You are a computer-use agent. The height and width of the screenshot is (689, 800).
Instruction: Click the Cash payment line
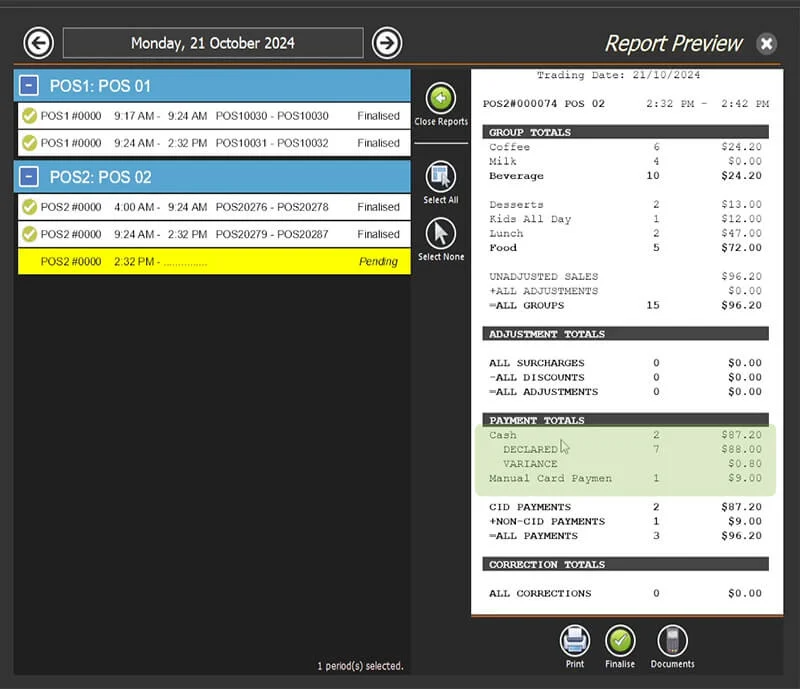point(626,435)
